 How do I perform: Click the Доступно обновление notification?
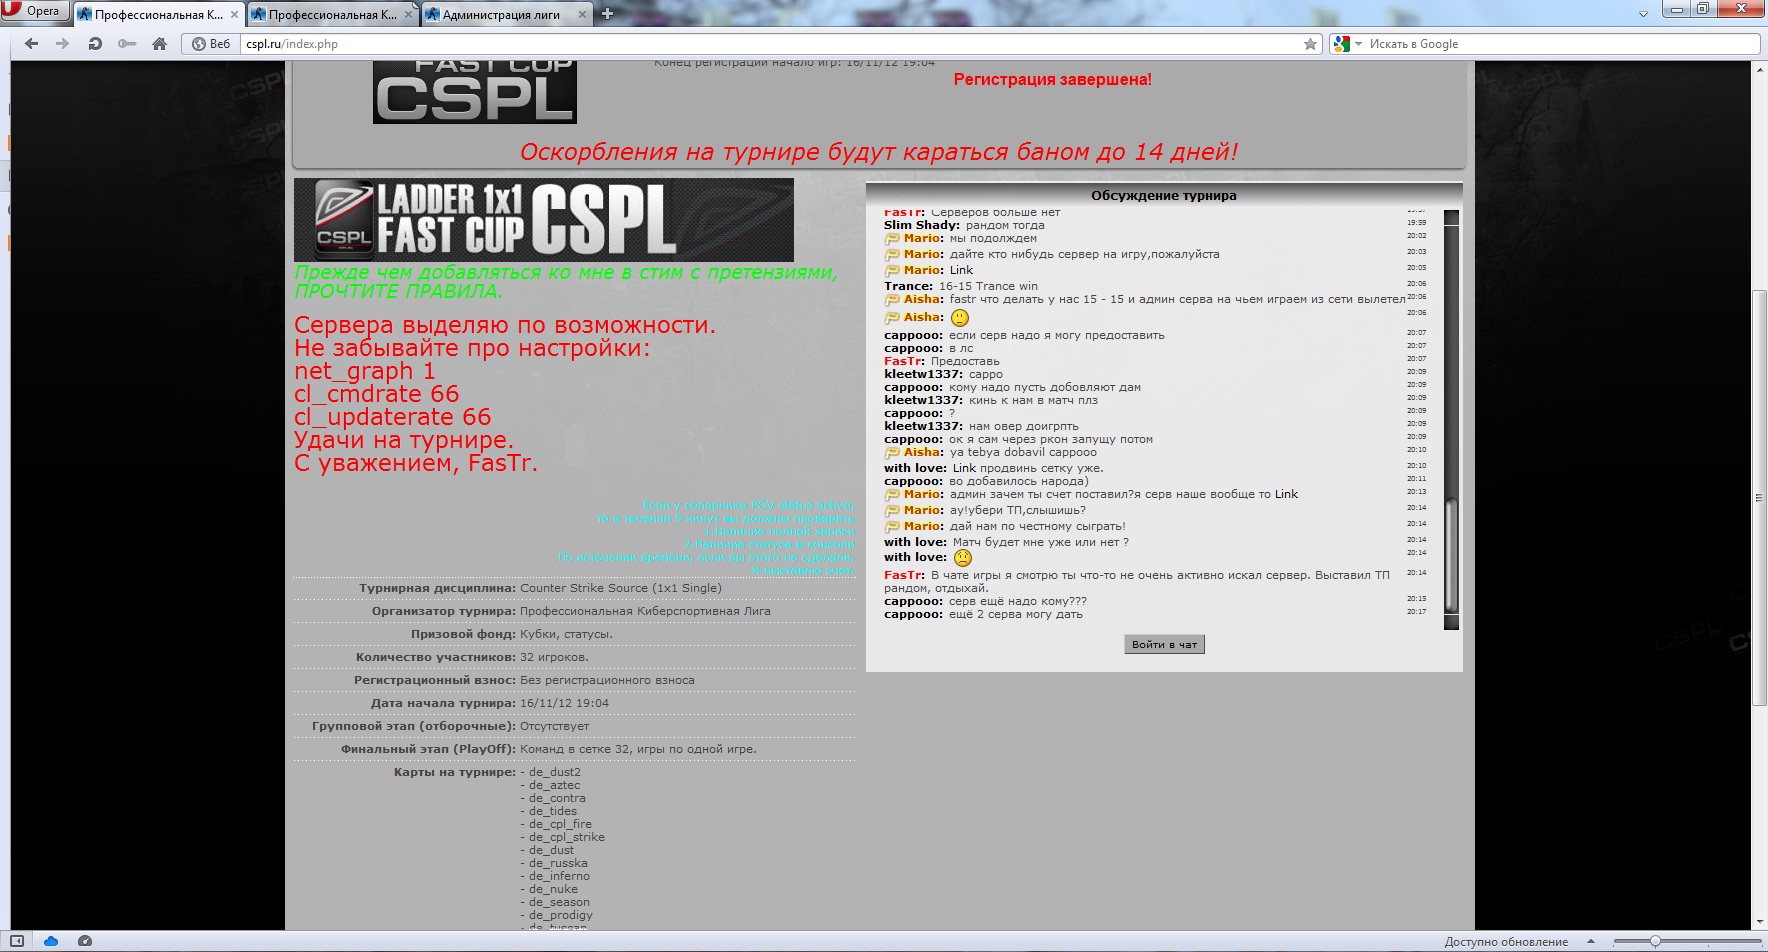1506,942
